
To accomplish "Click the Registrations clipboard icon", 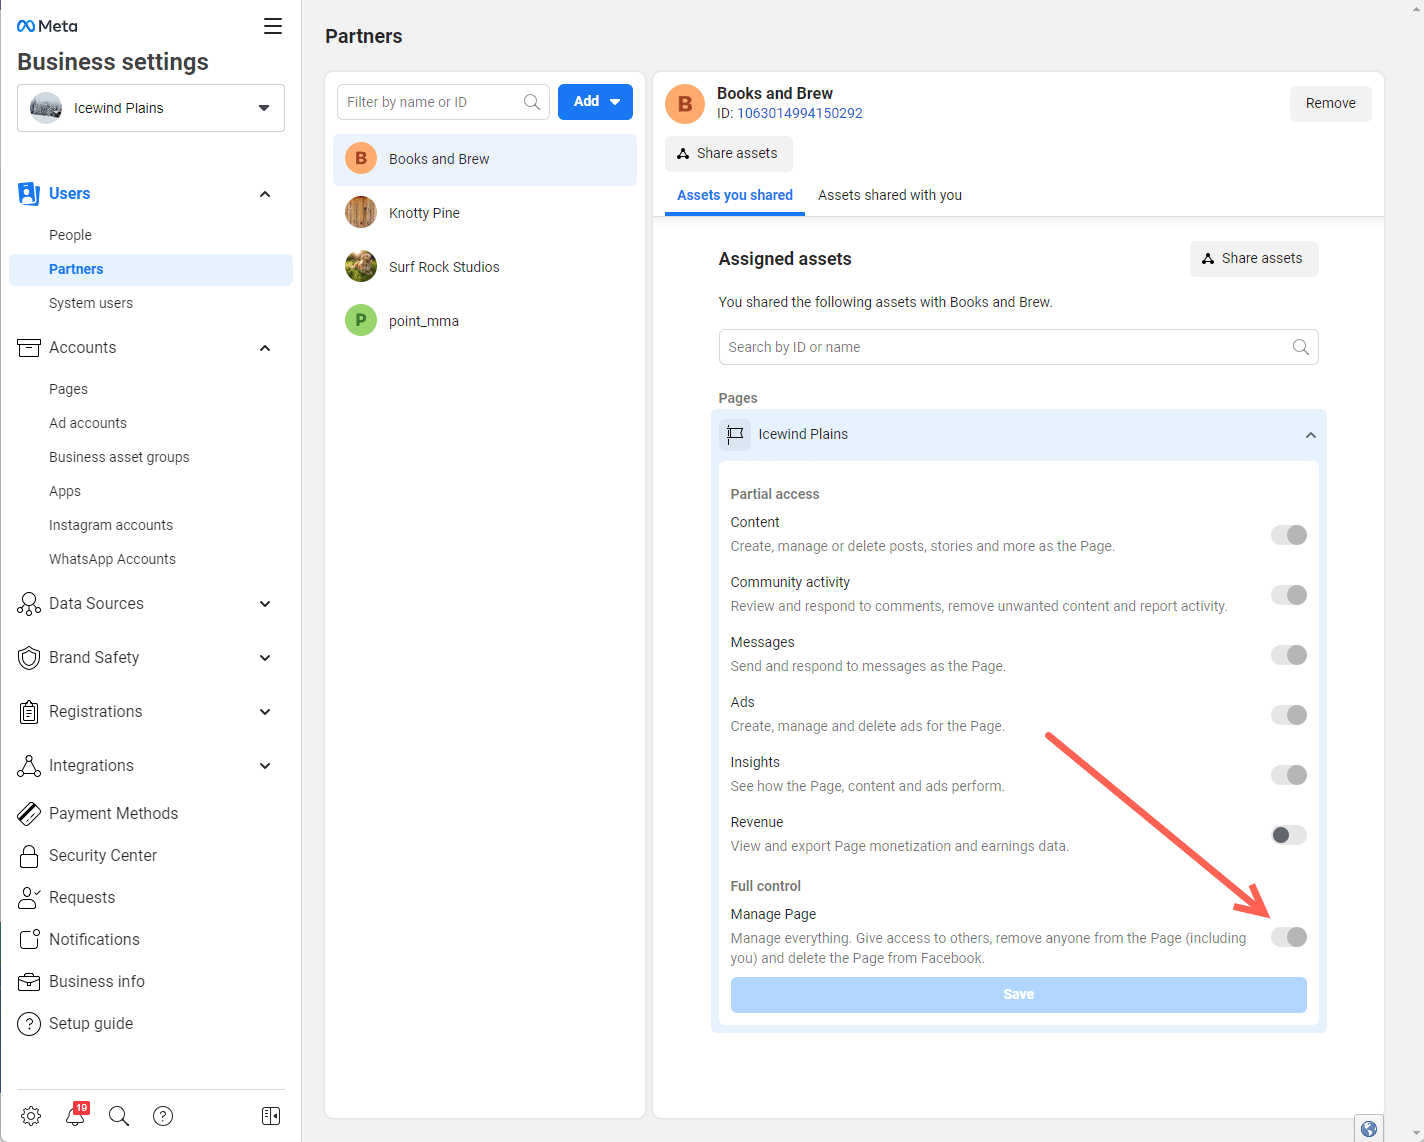I will 29,712.
